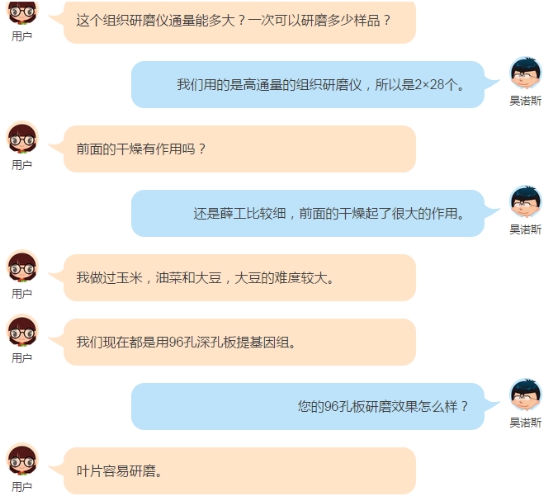Viewport: 554px width, 497px height.
Task: Select the bubble asking 前面的干燥有作用吗
Action: 240,149
